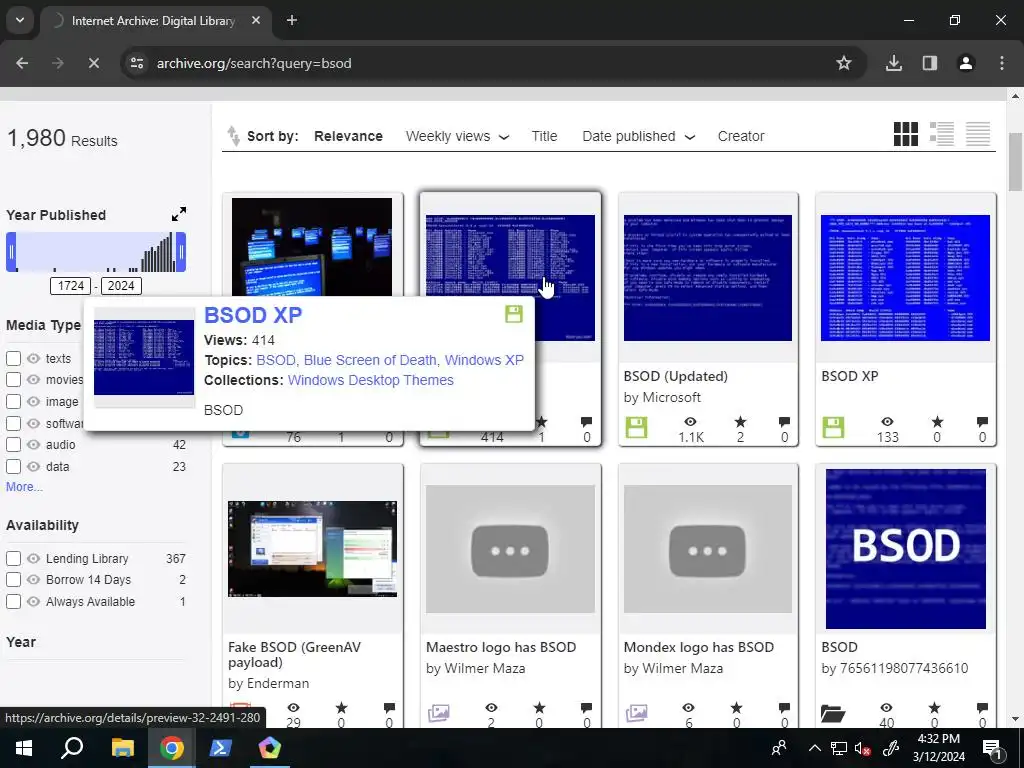This screenshot has height=768, width=1024.
Task: Click the page vertical scrollbar thumb
Action: pos(1015,161)
